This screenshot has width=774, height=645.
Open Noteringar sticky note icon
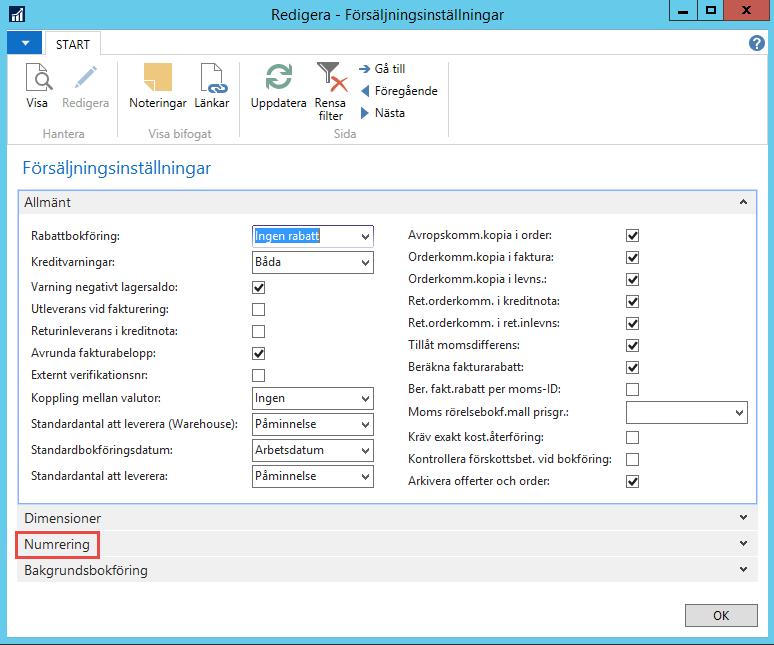click(x=158, y=77)
